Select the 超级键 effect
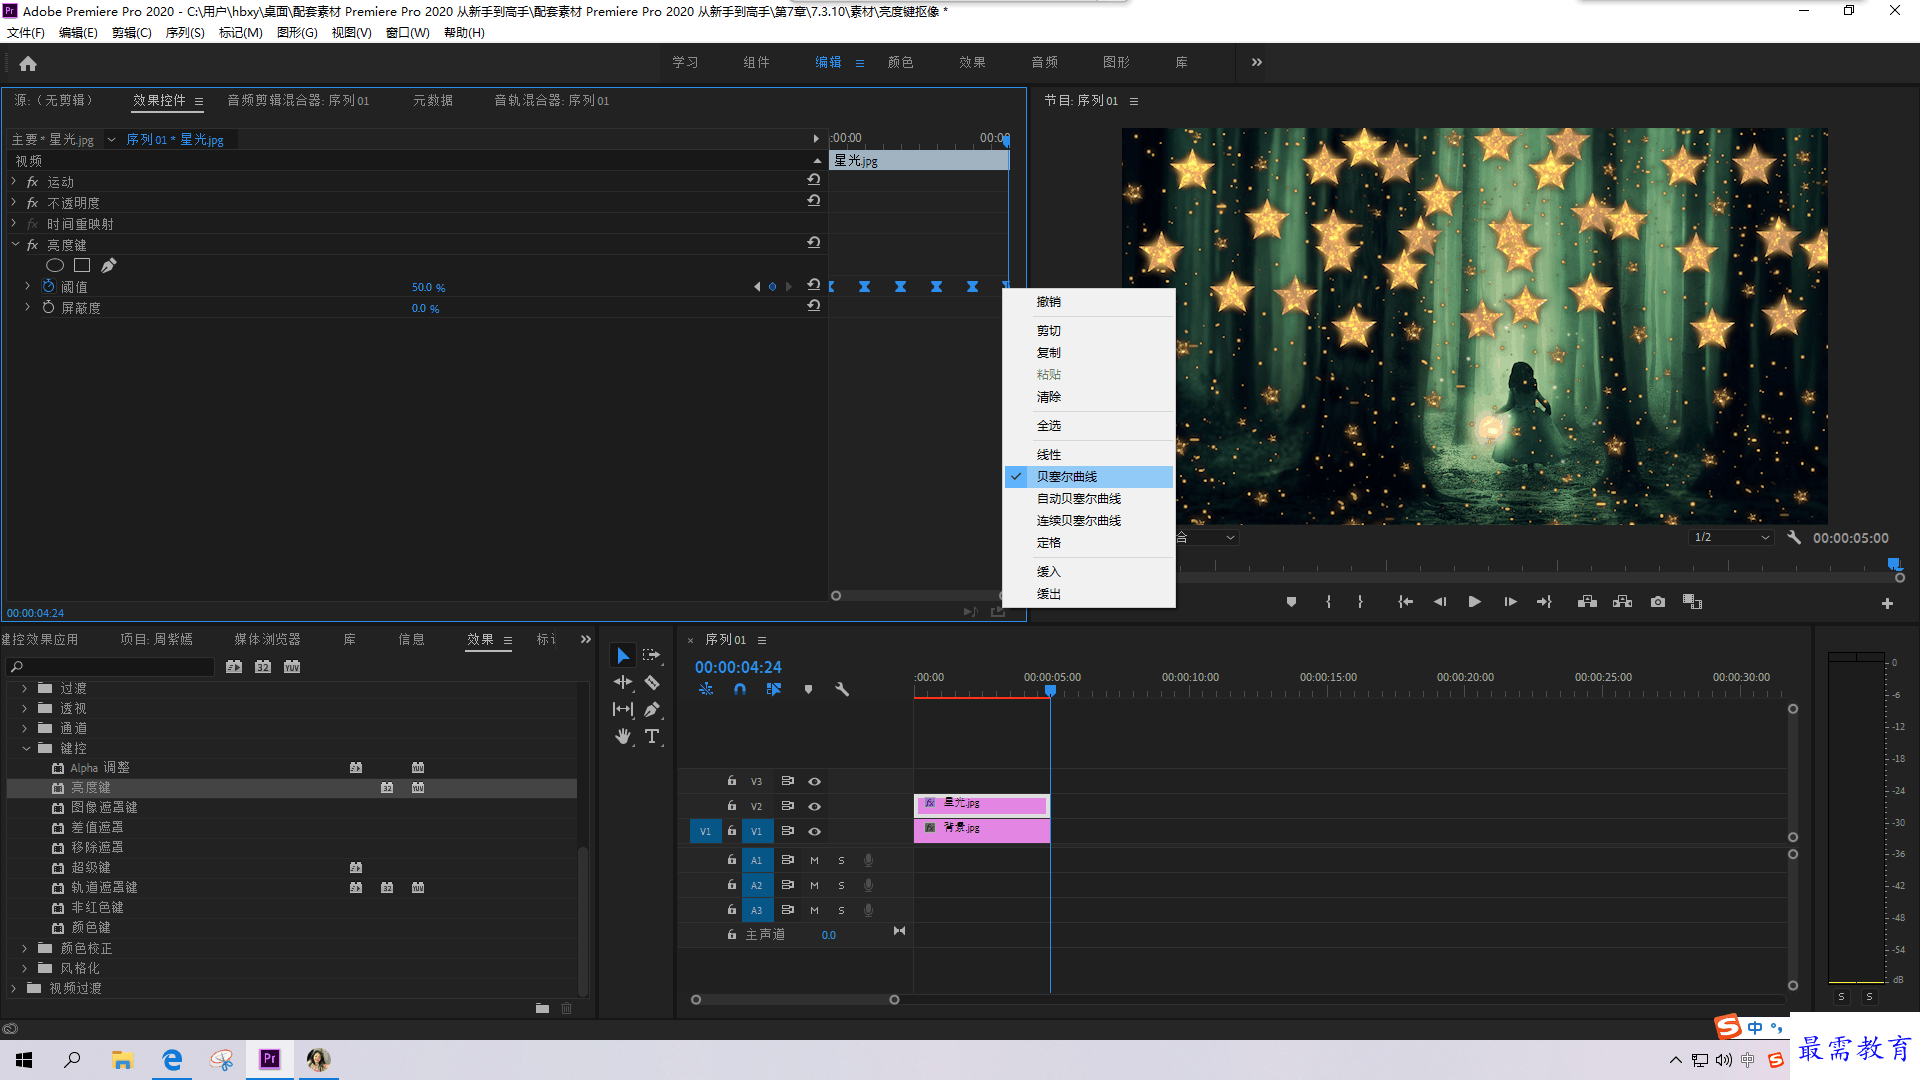This screenshot has height=1080, width=1920. pos(91,867)
